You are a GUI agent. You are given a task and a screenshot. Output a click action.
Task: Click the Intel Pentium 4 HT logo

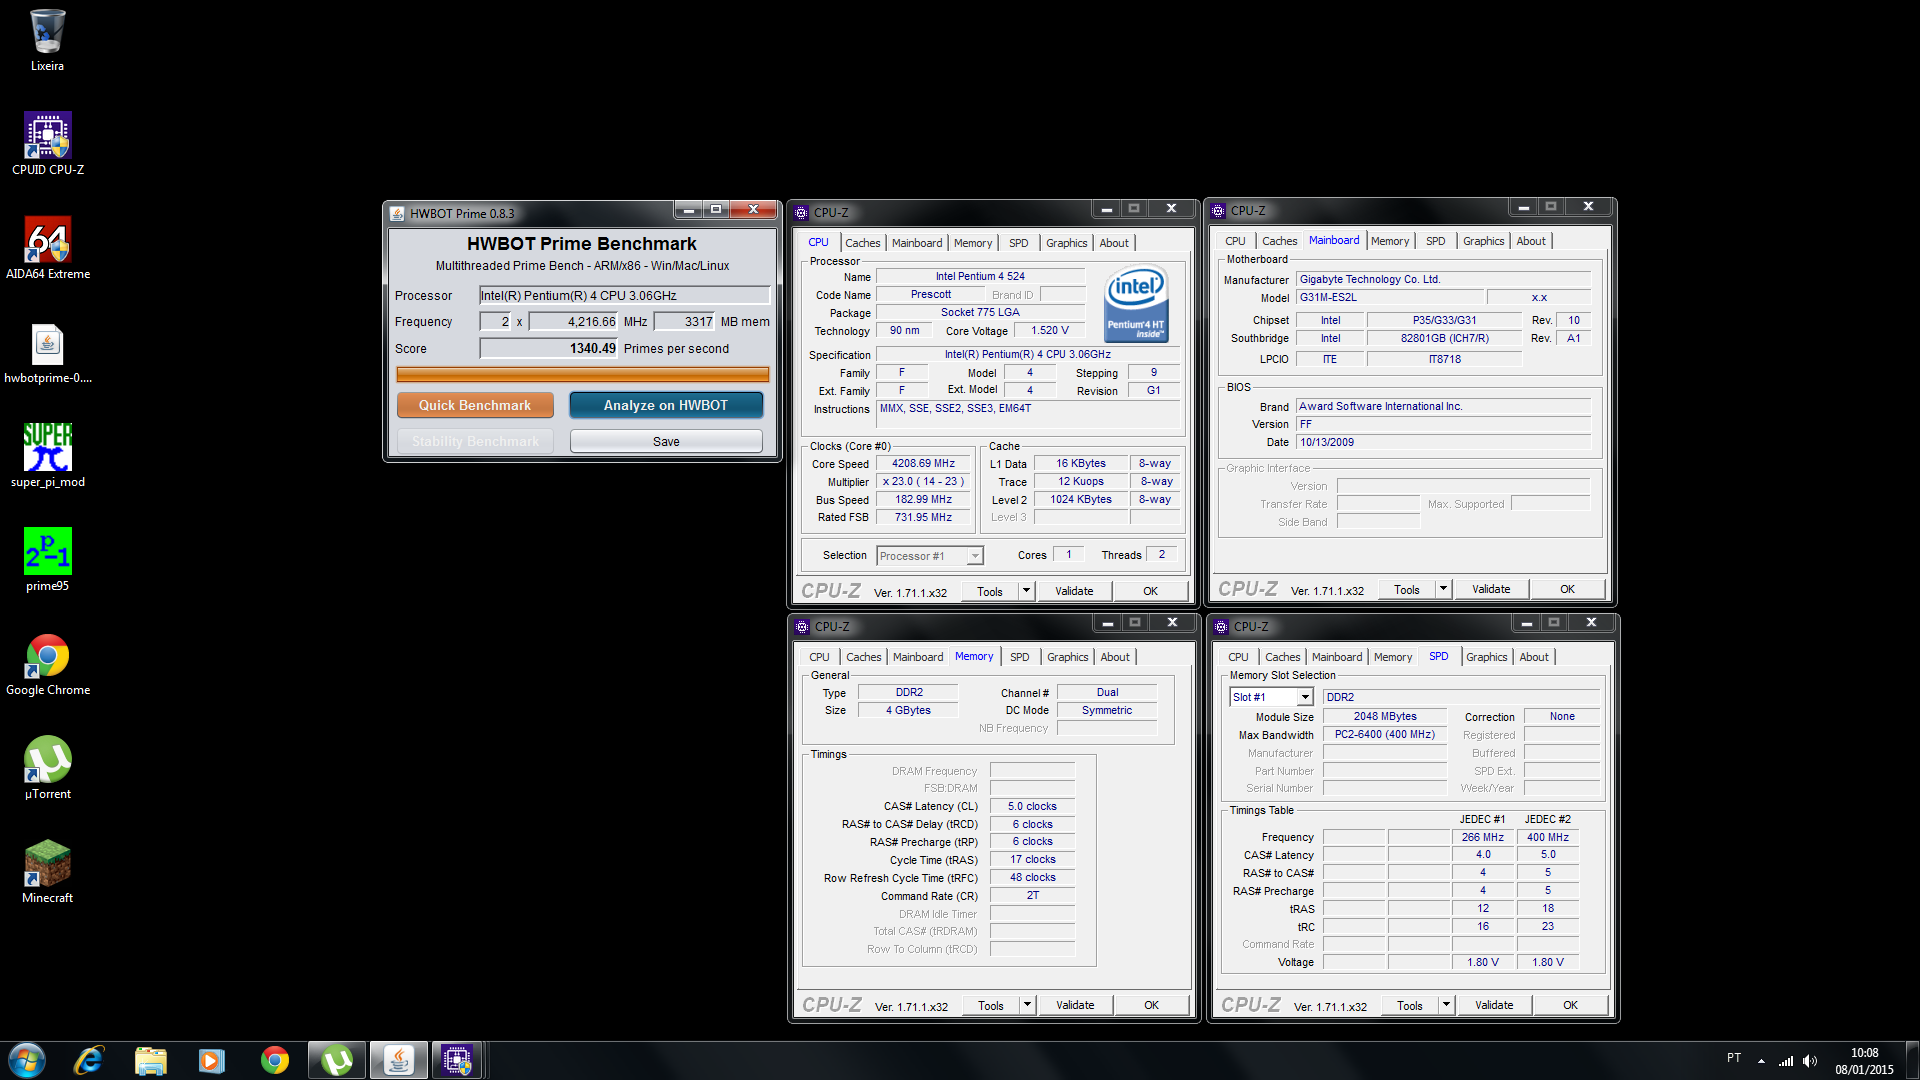coord(1136,304)
